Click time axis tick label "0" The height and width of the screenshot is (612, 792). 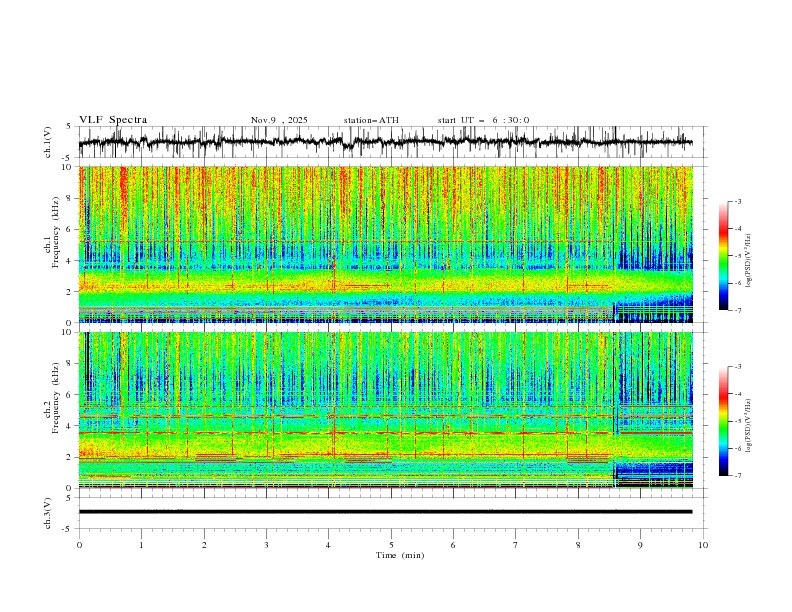[x=79, y=545]
